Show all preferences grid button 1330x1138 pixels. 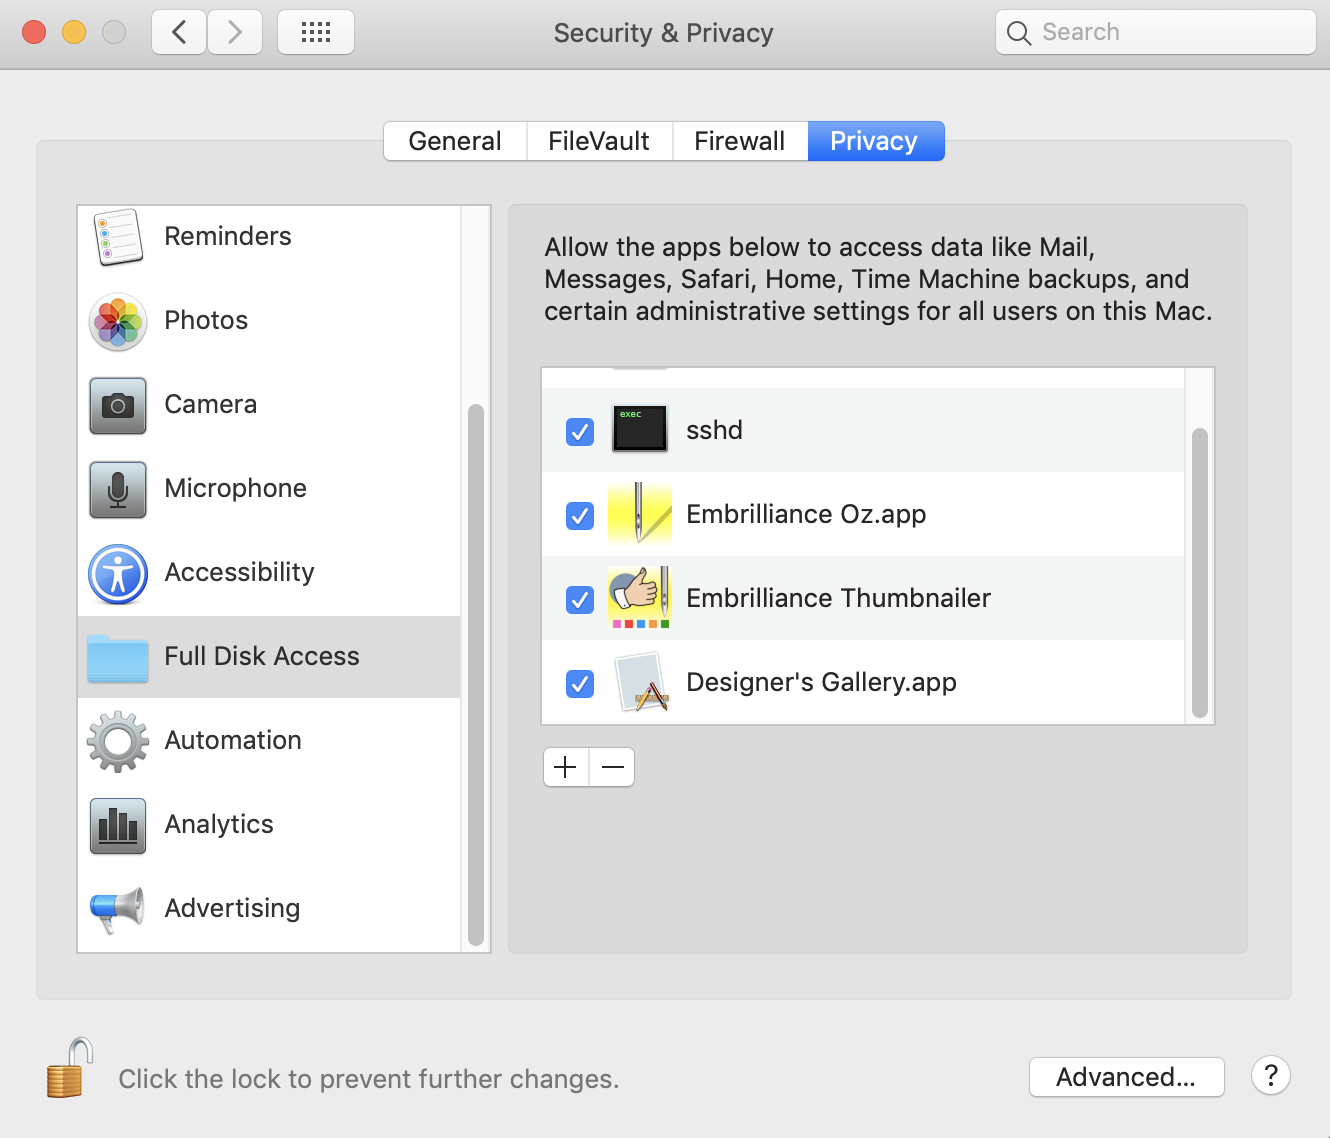click(316, 33)
